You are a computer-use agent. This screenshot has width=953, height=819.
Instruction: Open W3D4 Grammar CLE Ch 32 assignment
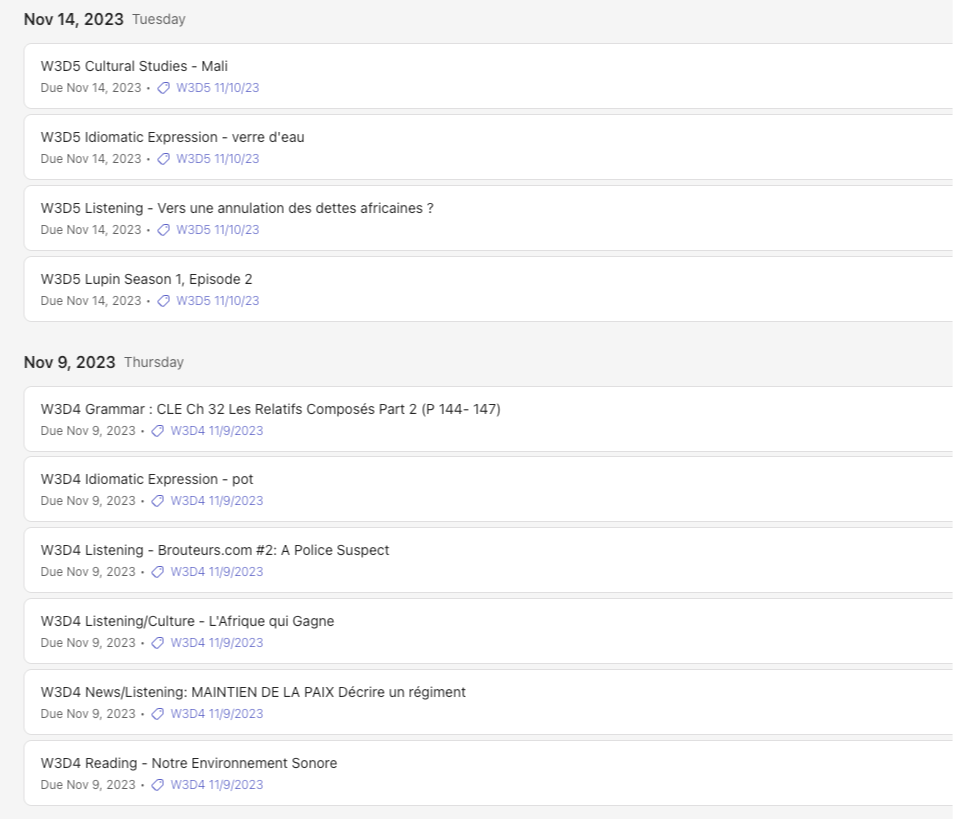pyautogui.click(x=270, y=410)
